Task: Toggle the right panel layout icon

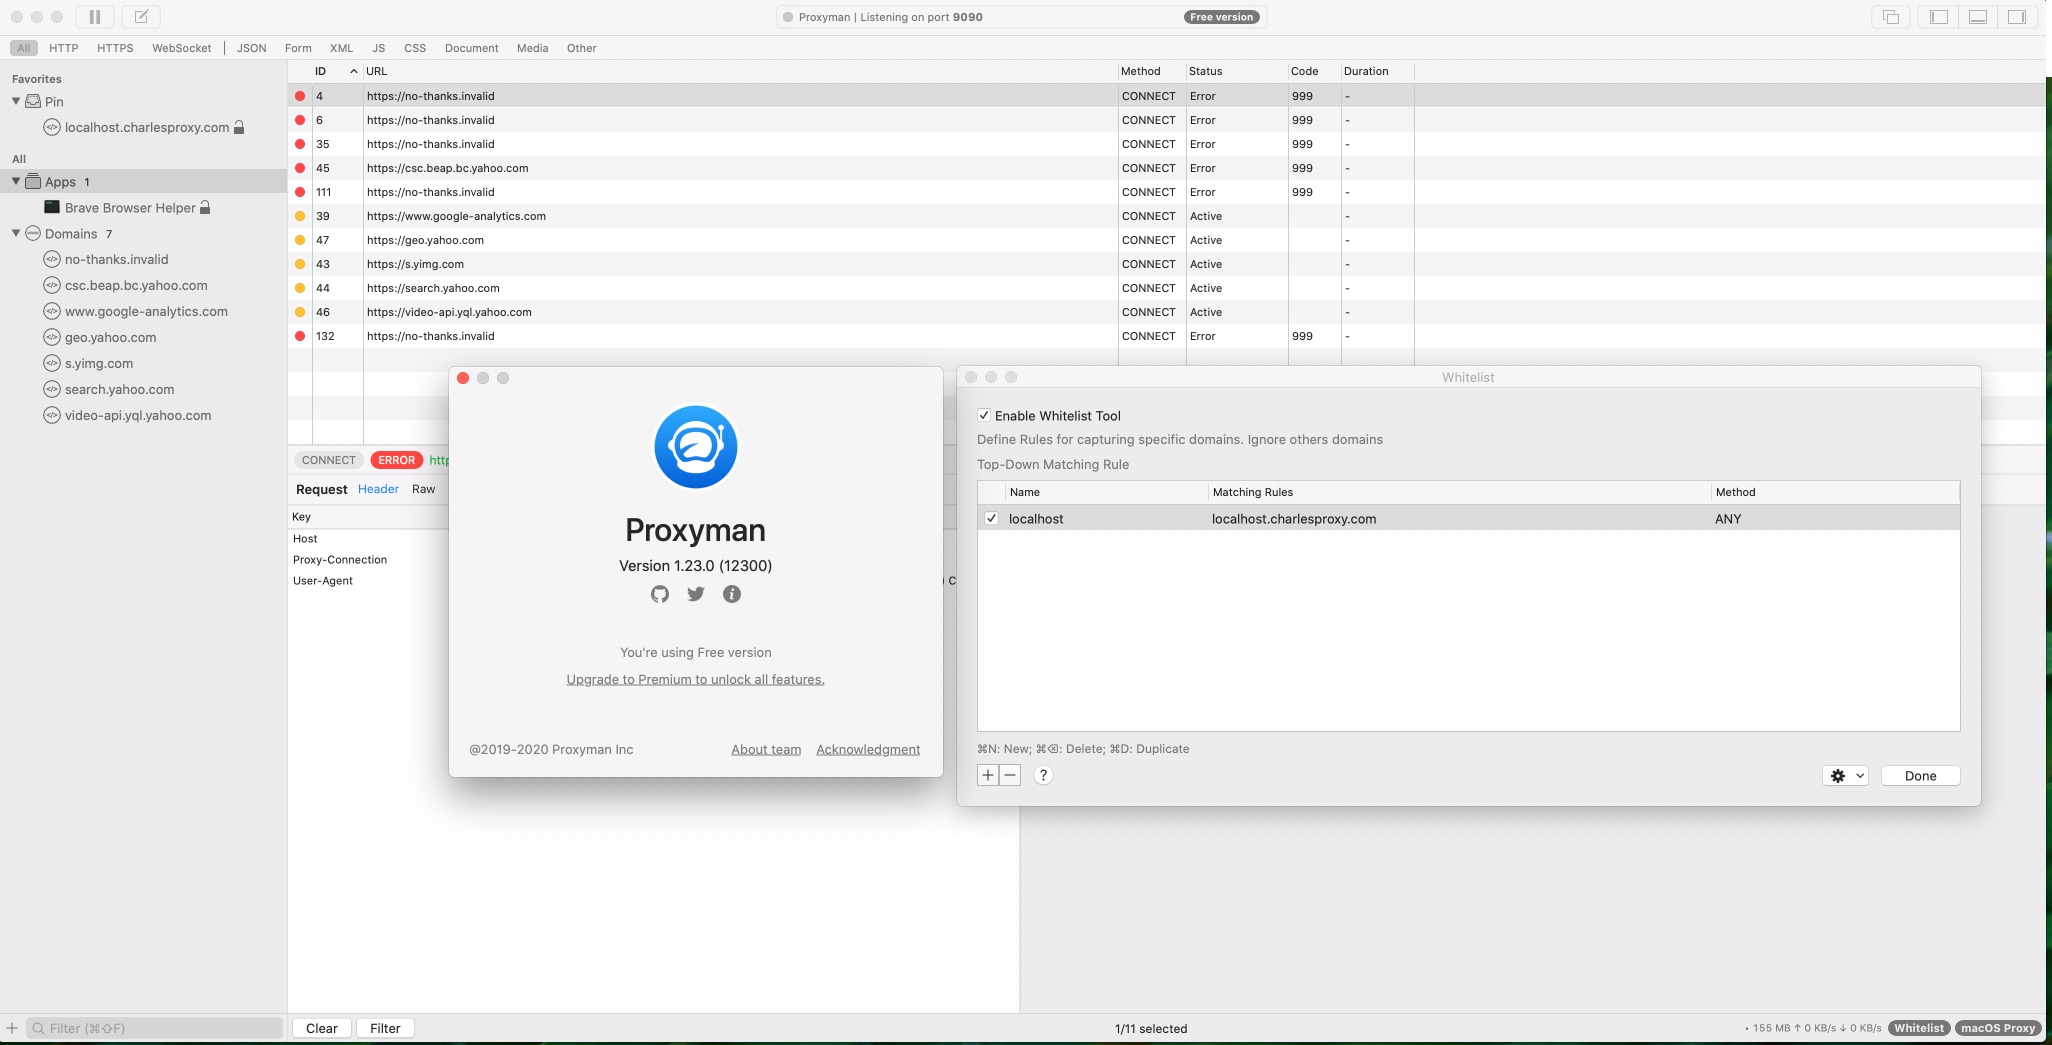Action: coord(2017,17)
